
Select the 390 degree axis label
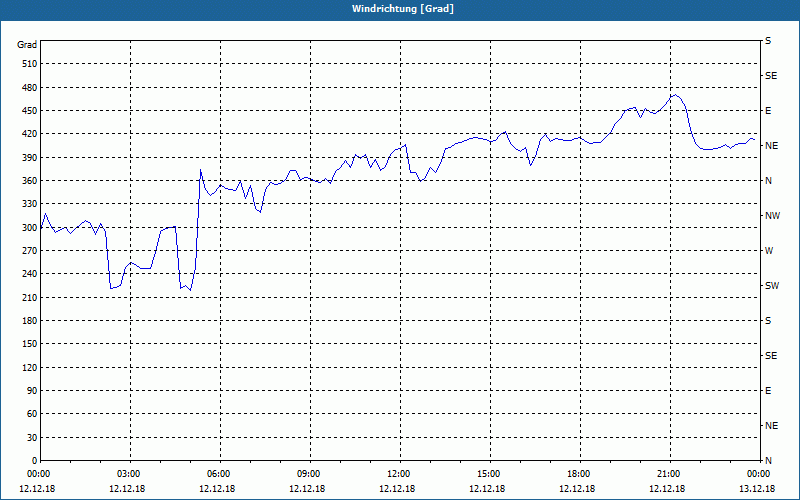(30, 157)
